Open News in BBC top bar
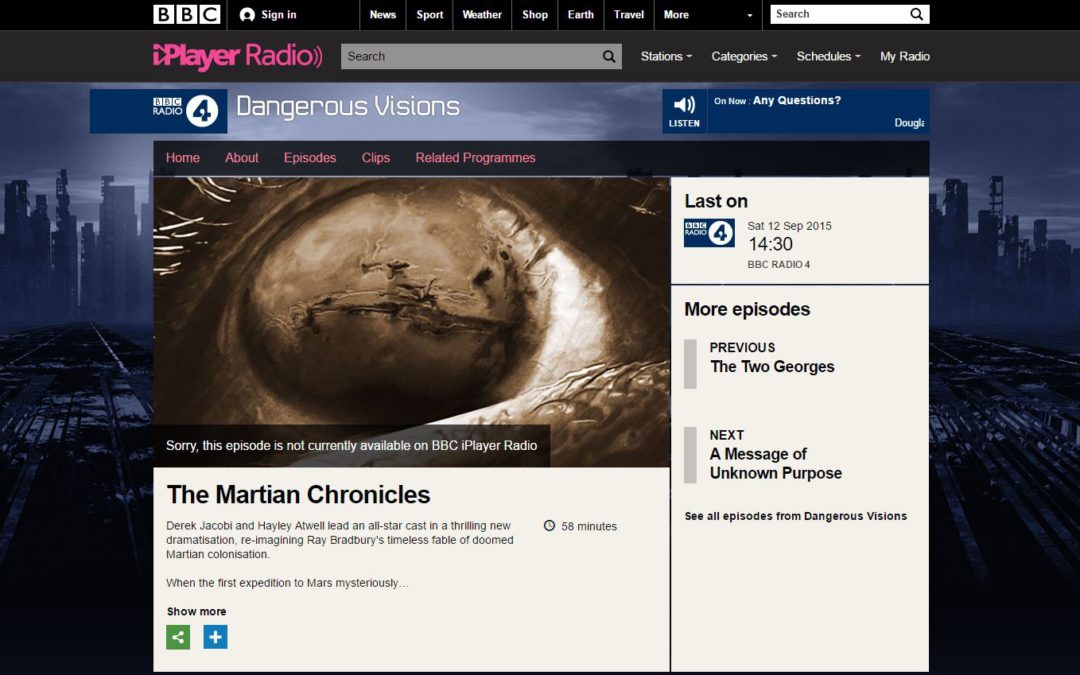Viewport: 1080px width, 675px height. tap(383, 14)
